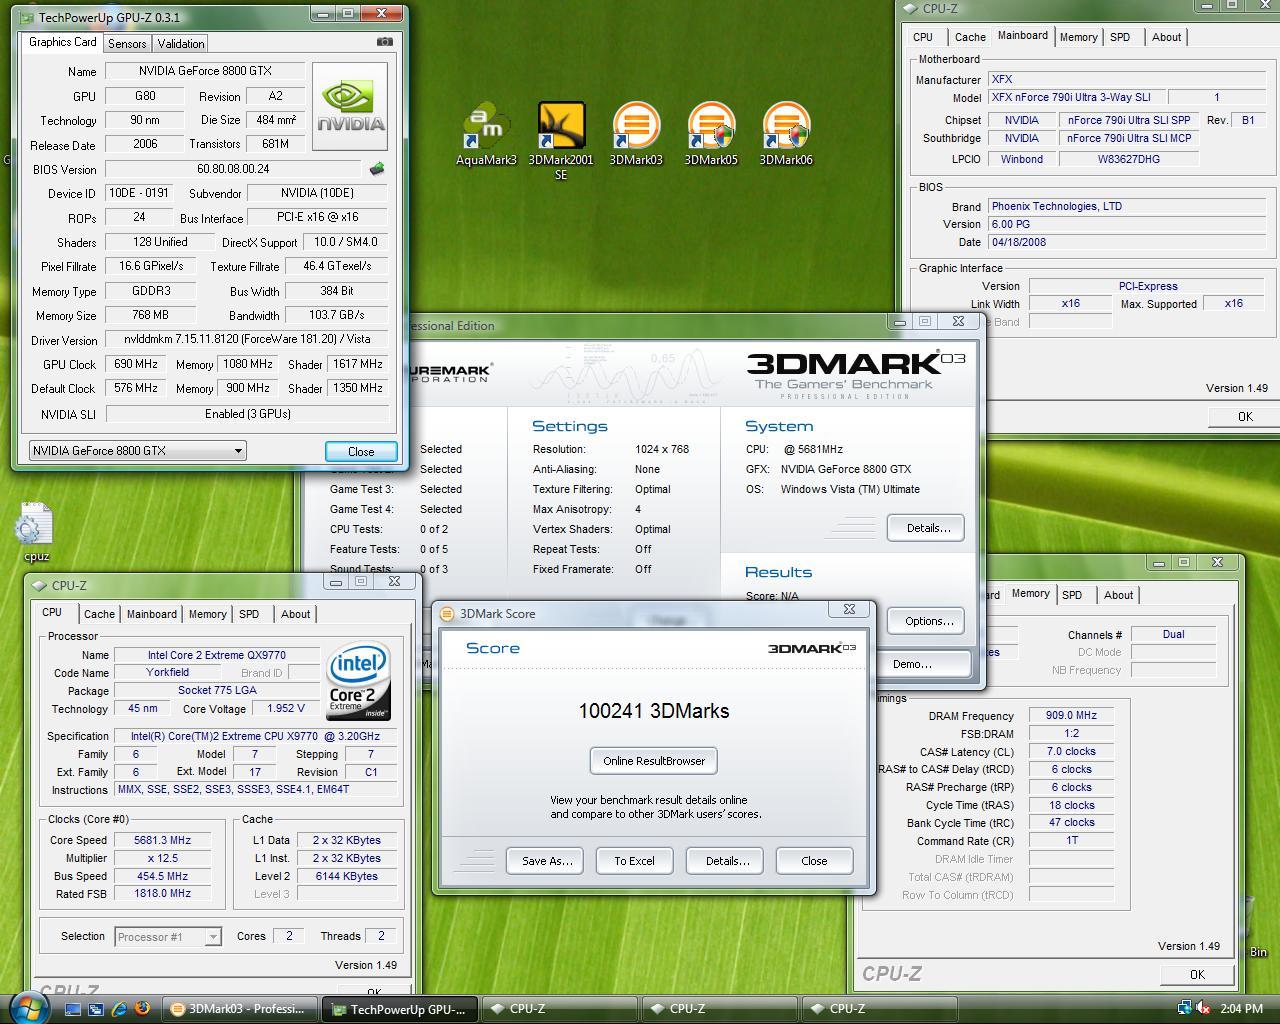
Task: Open the cpuz file on desktop
Action: click(x=36, y=533)
